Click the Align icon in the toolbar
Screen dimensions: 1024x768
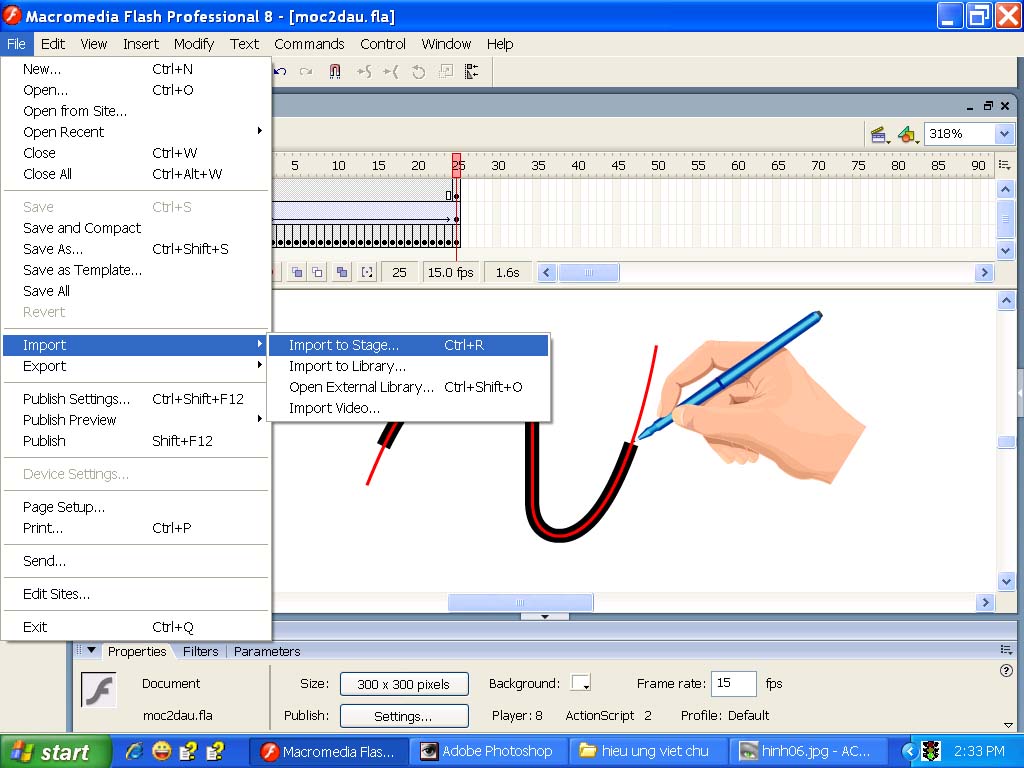click(472, 71)
